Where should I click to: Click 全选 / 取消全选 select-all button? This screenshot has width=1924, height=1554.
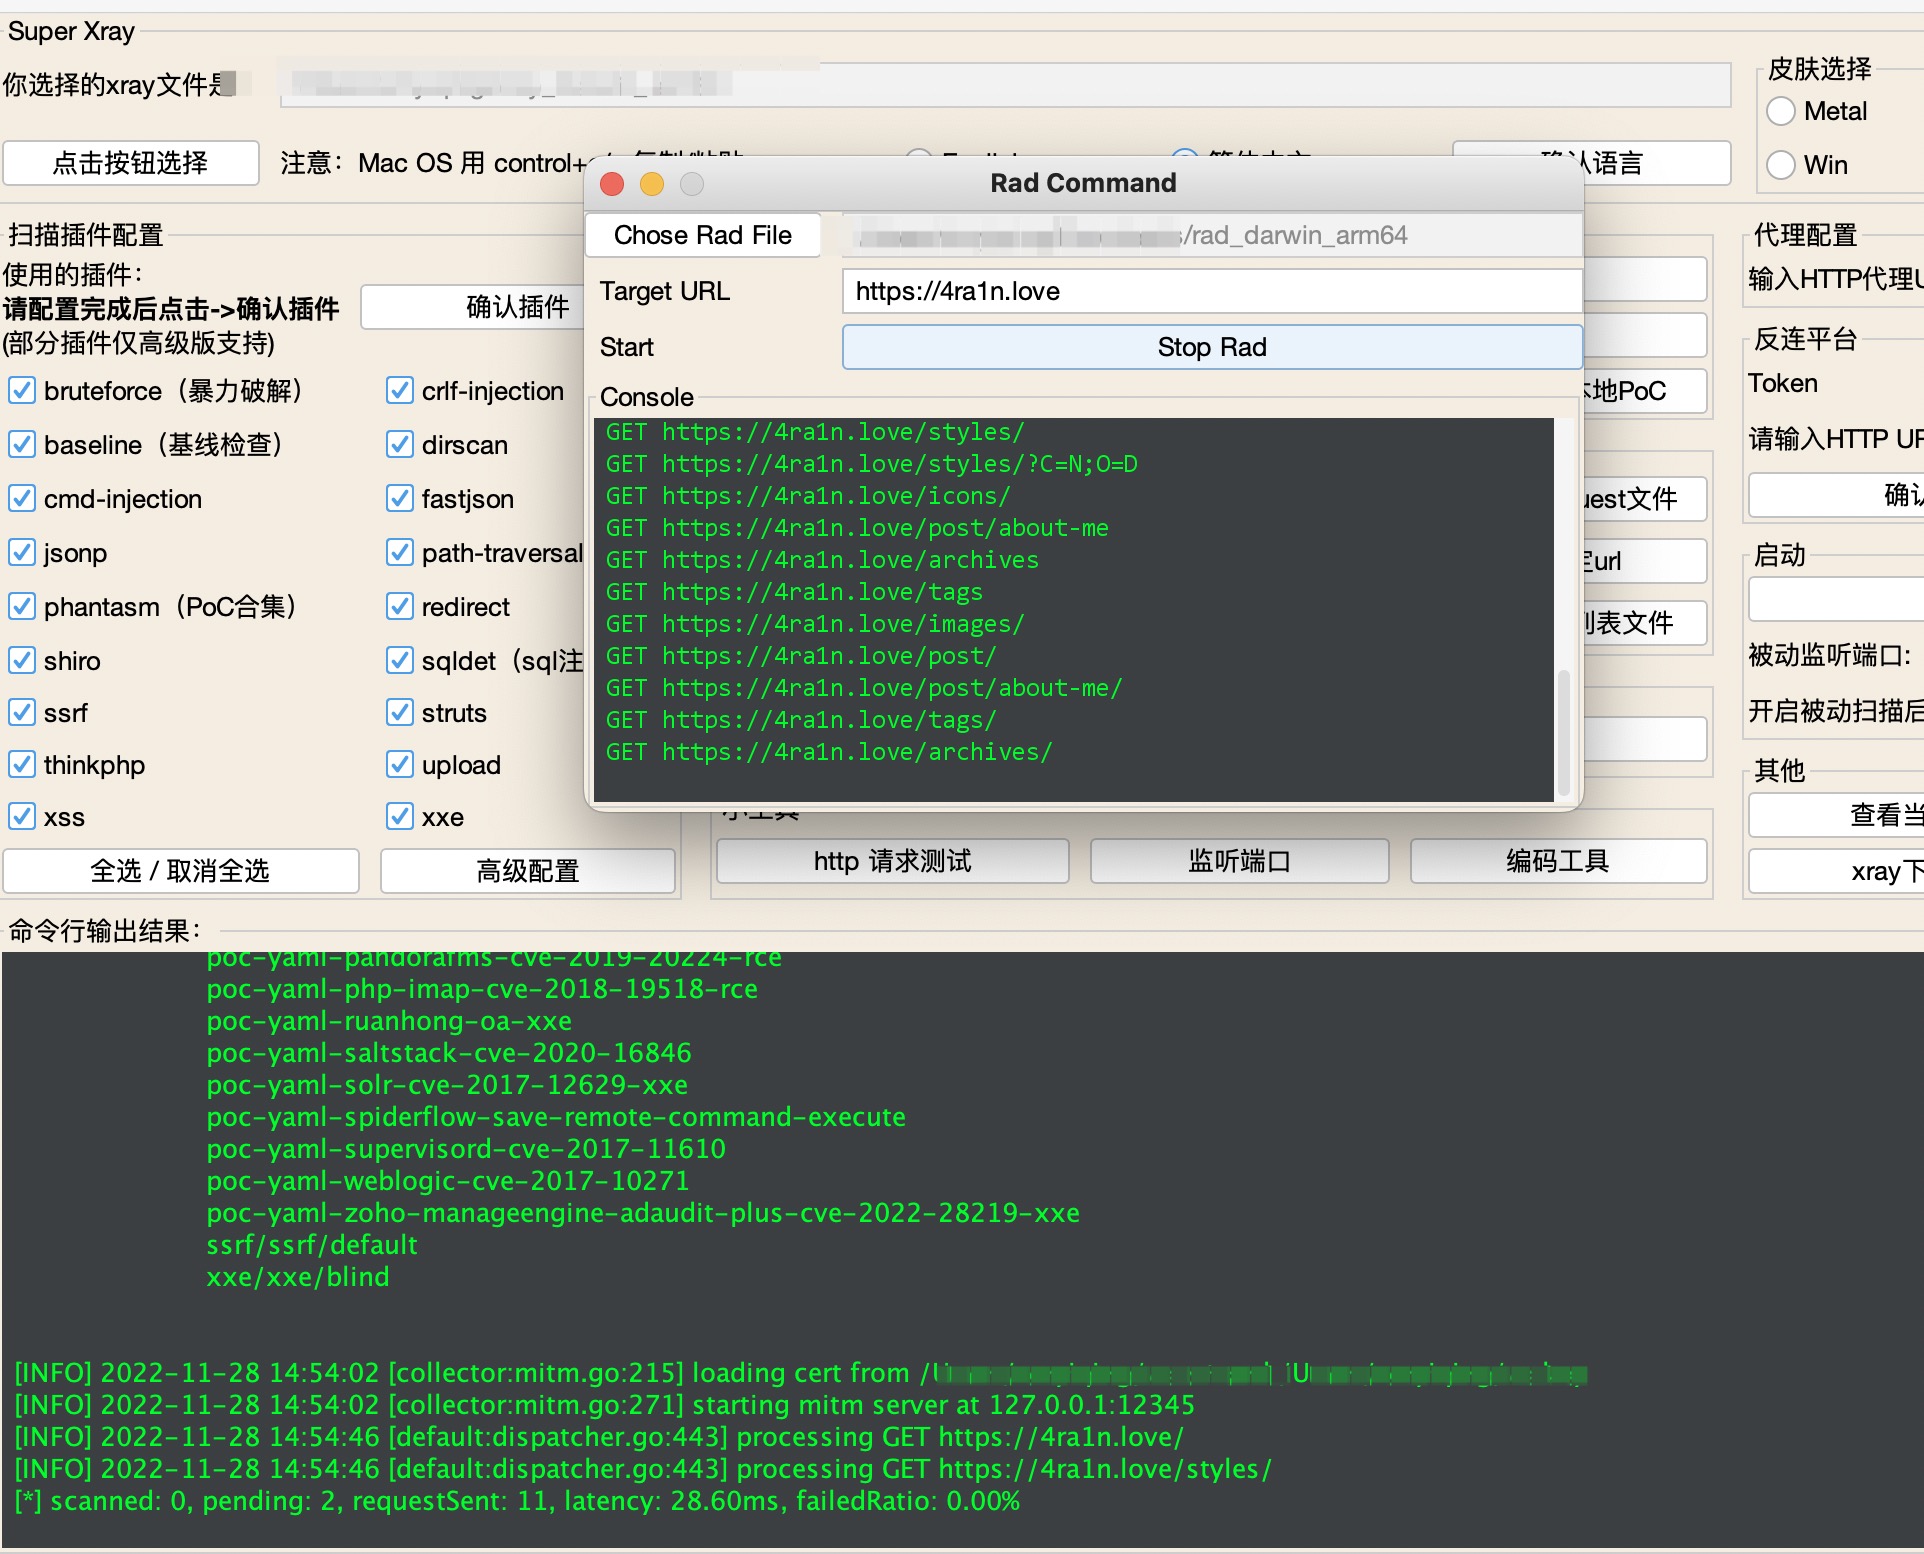click(x=180, y=871)
